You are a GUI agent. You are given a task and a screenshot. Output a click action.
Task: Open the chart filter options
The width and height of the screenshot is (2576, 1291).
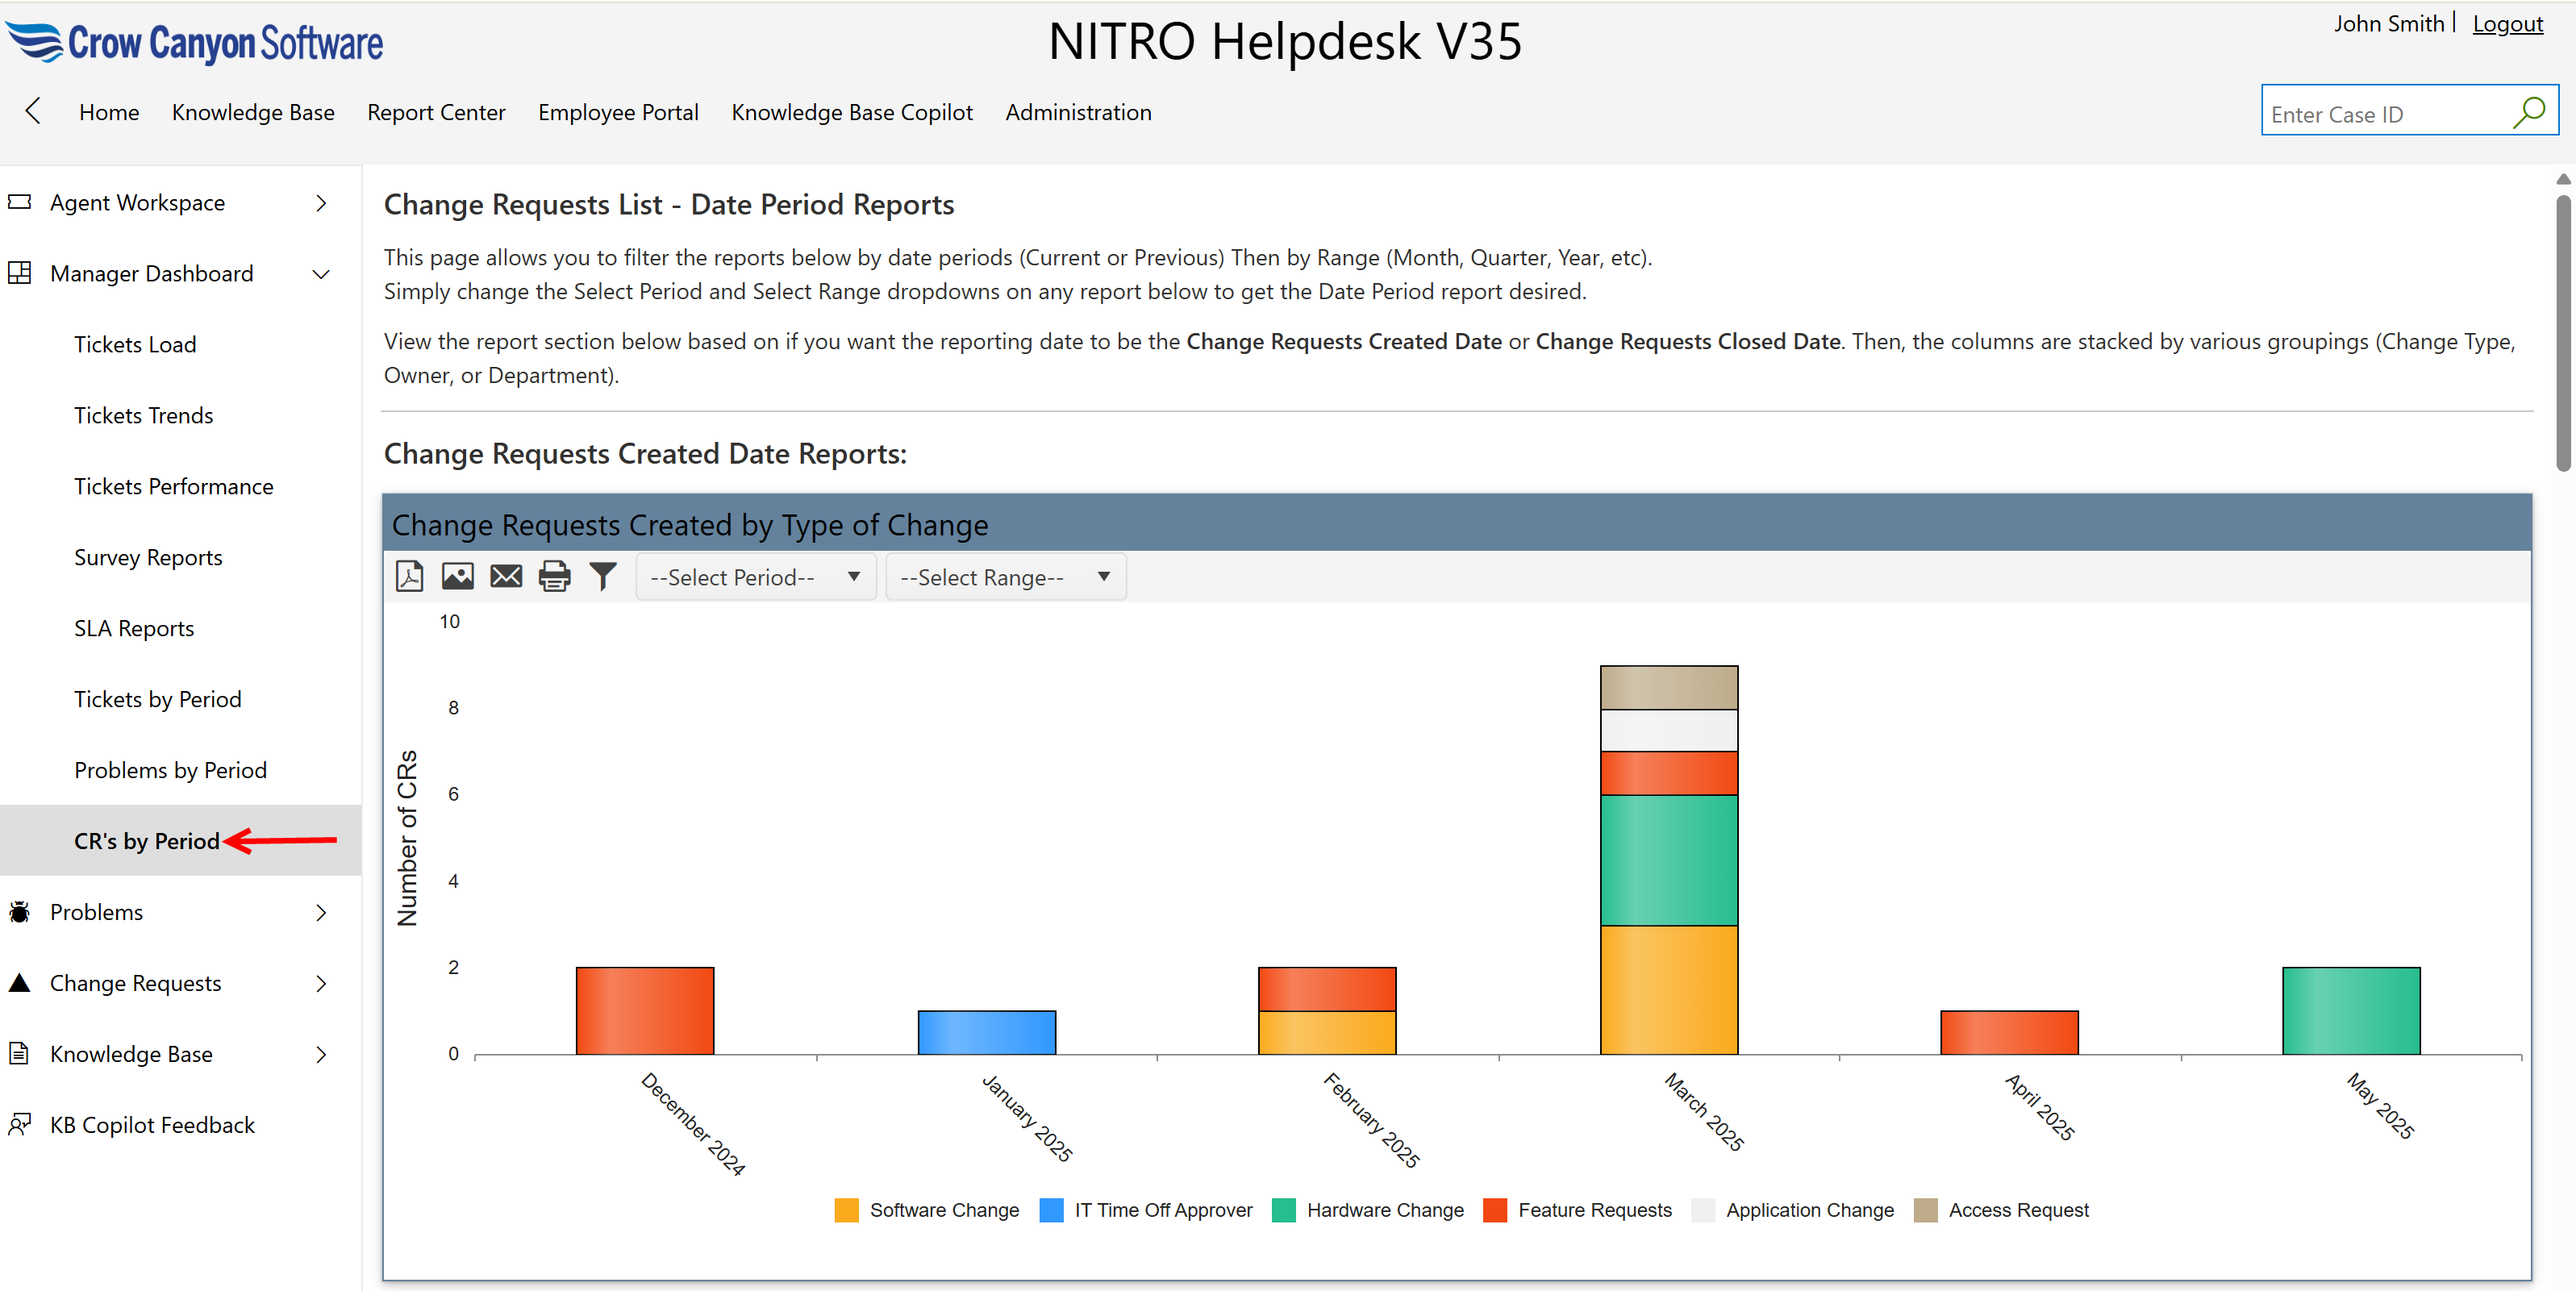click(x=603, y=576)
